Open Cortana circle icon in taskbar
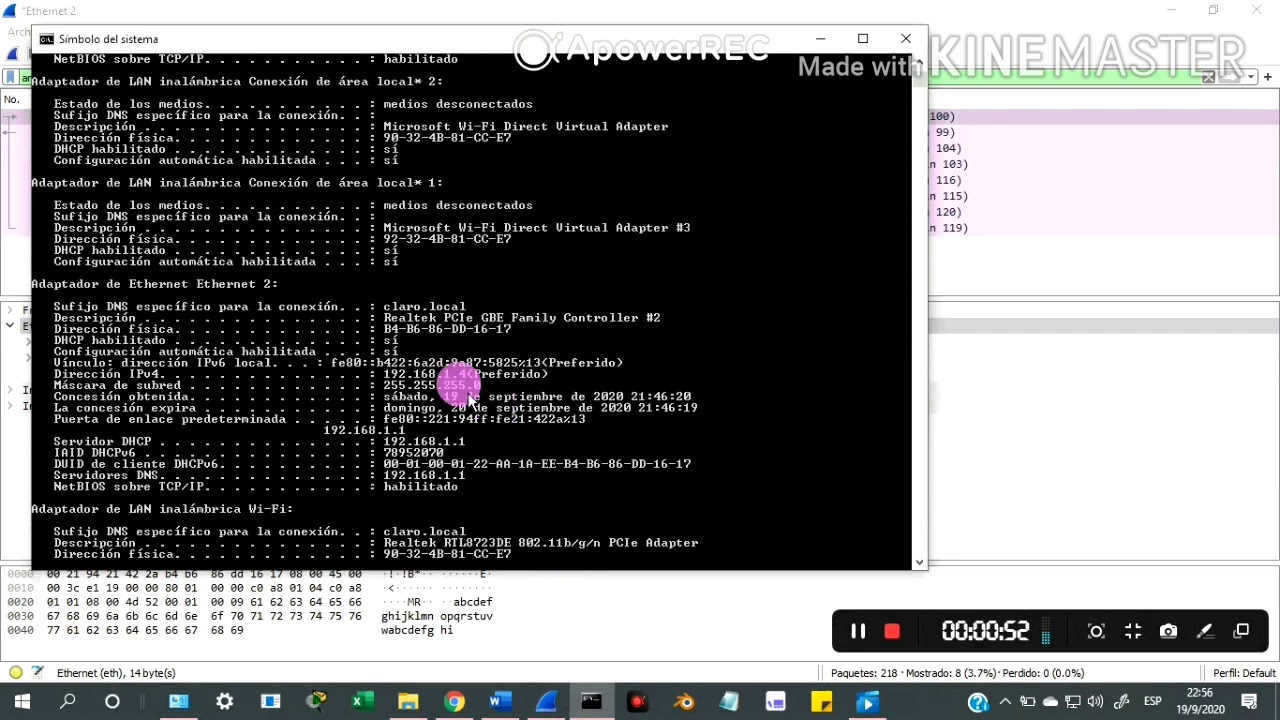The image size is (1280, 720). pyautogui.click(x=112, y=702)
